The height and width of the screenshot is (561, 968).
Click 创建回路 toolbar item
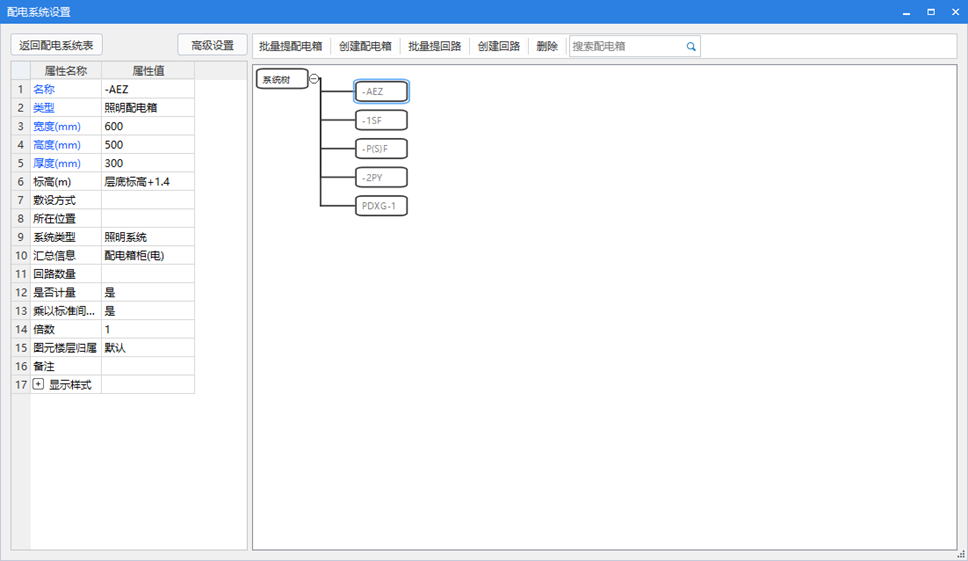498,46
